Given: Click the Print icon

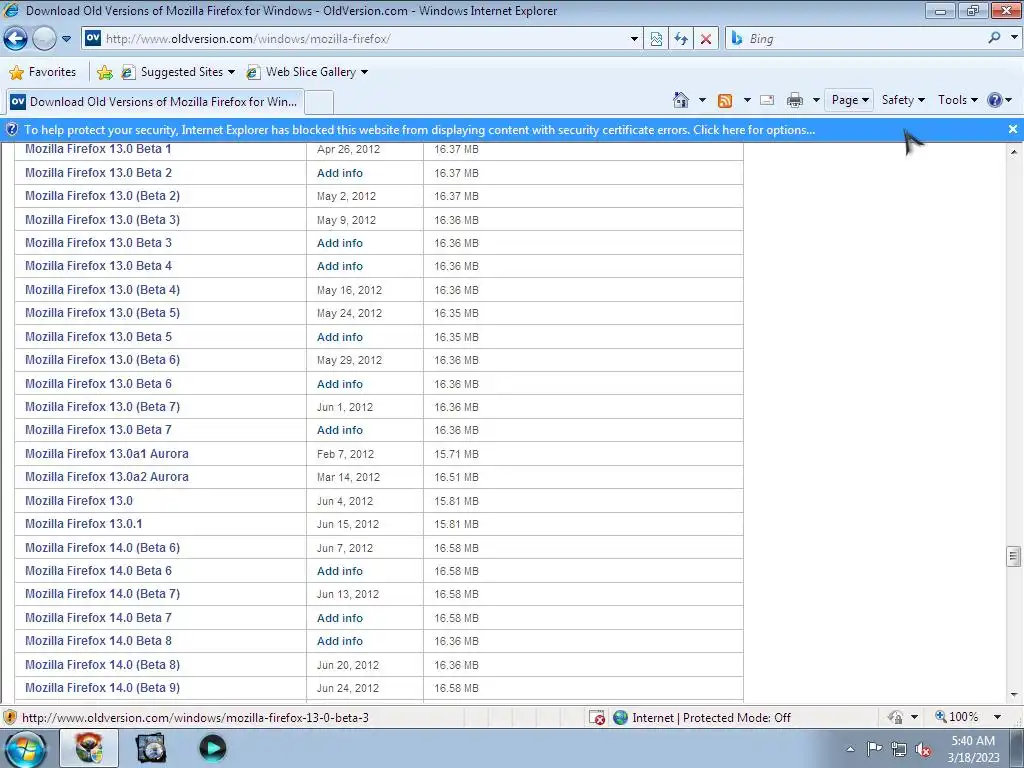Looking at the screenshot, I should coord(795,100).
